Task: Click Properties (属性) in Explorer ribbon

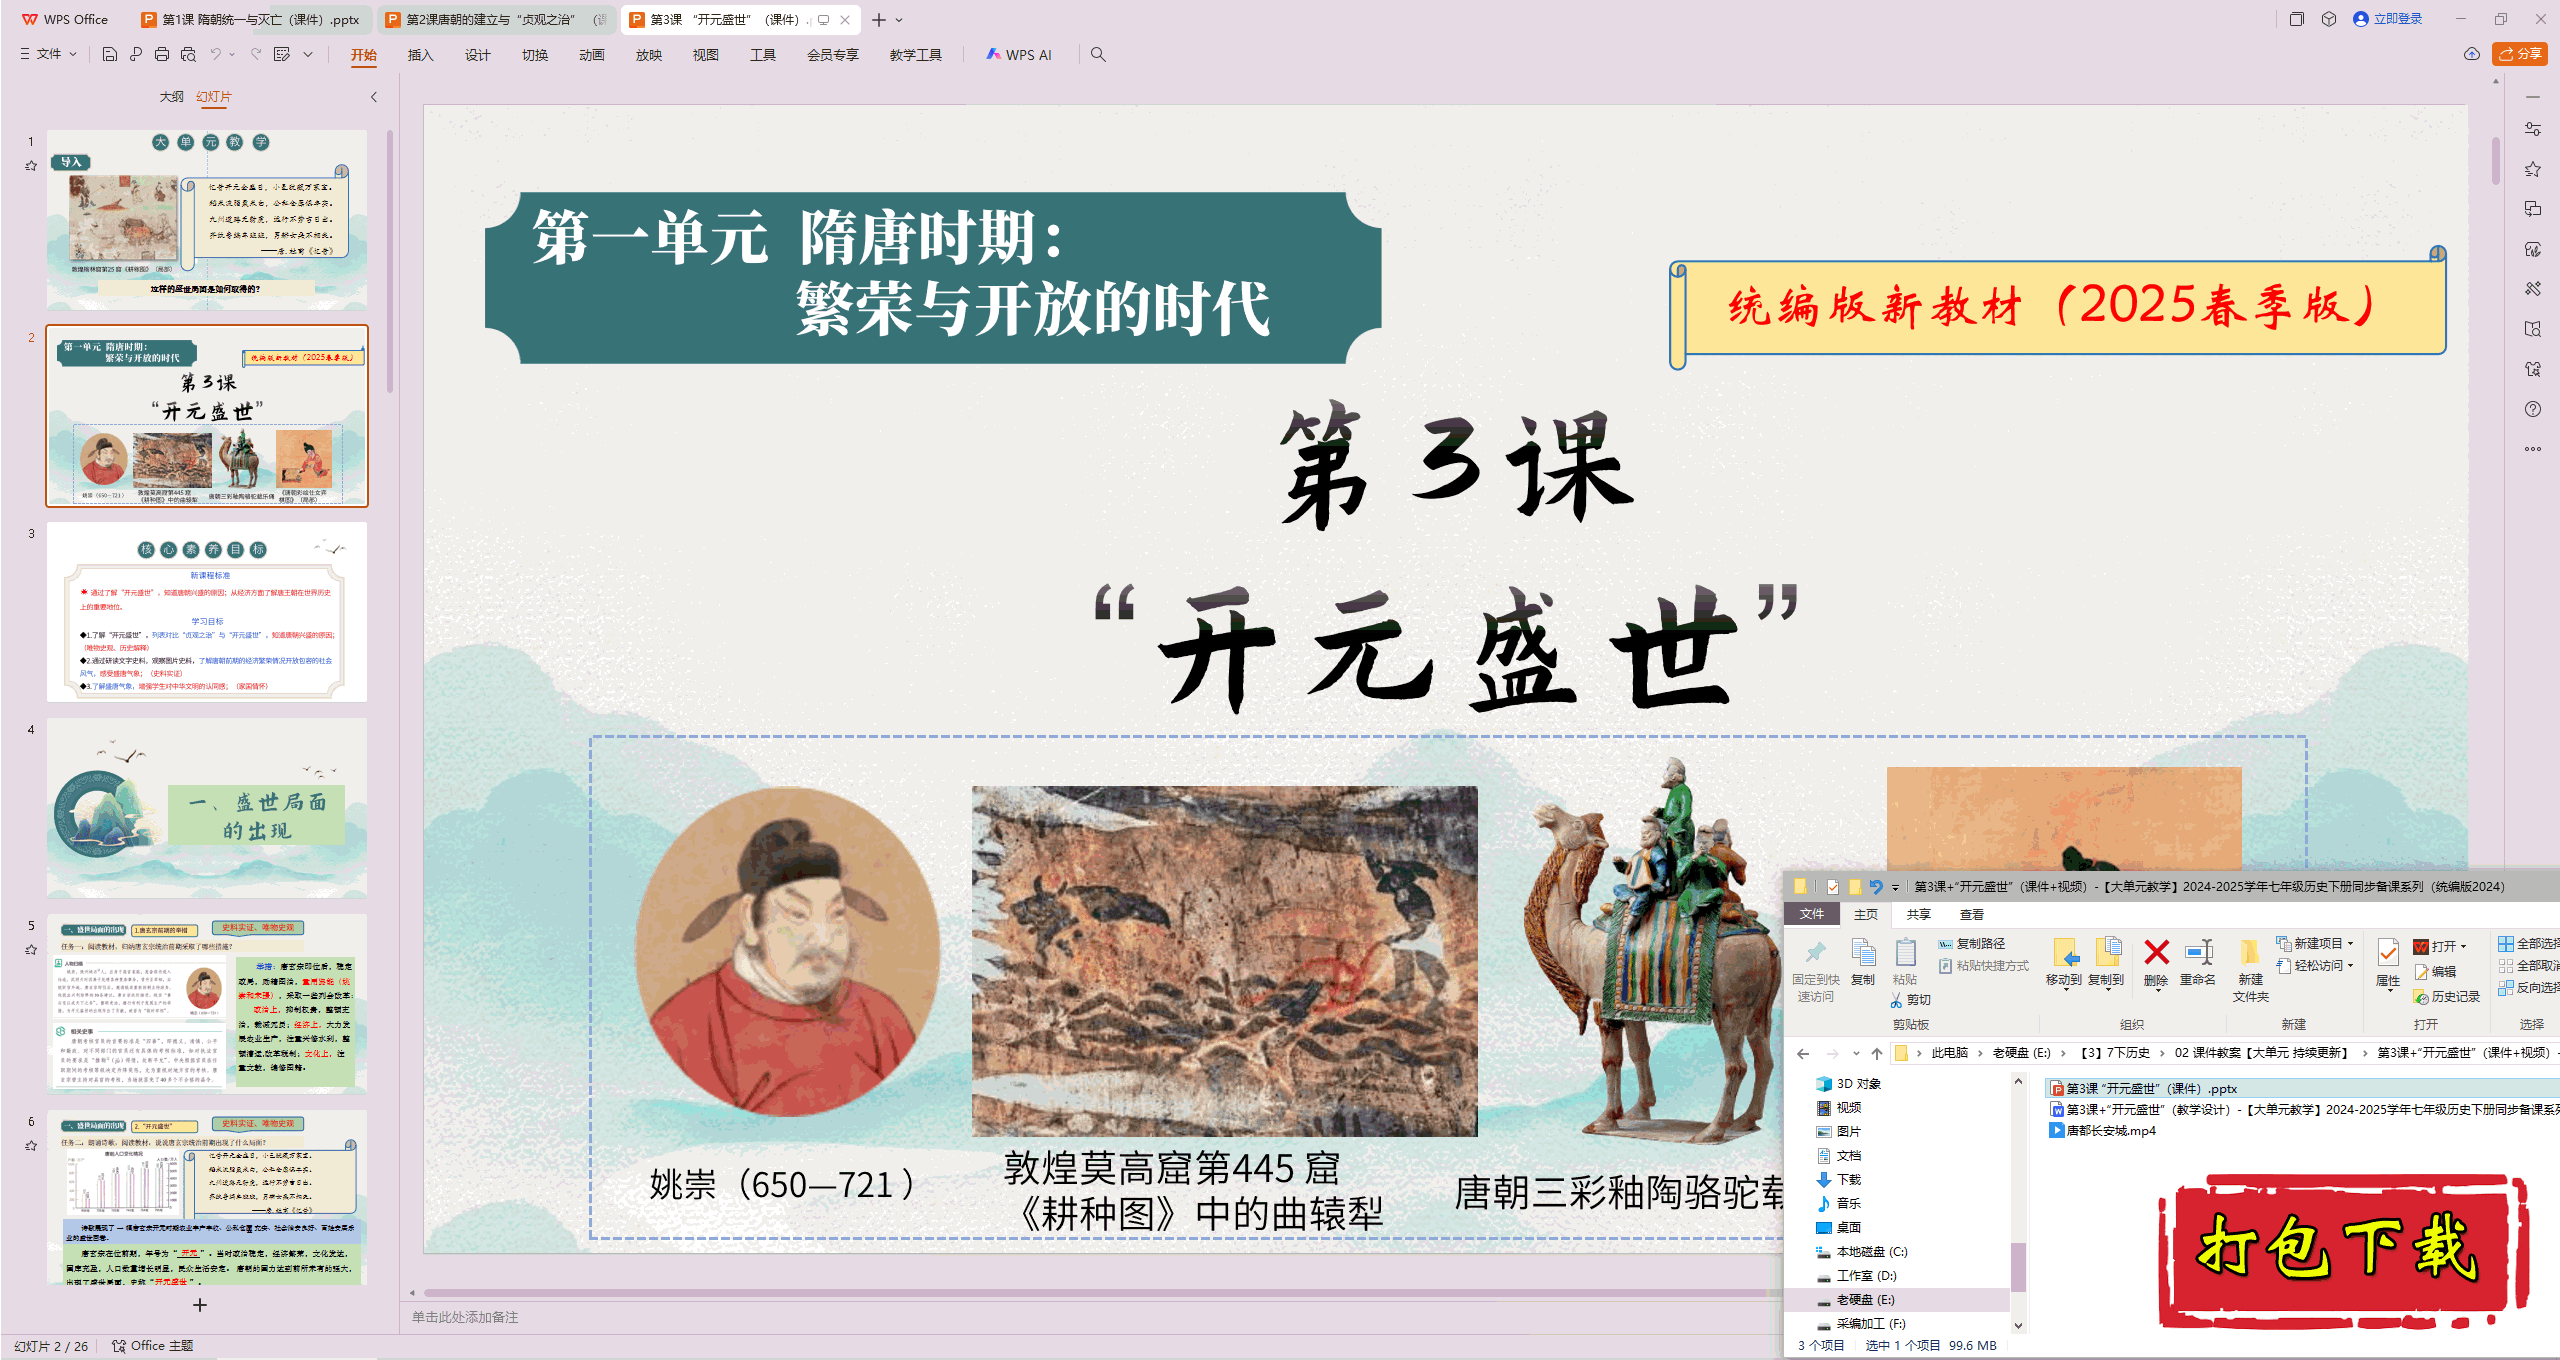Action: pyautogui.click(x=2388, y=963)
